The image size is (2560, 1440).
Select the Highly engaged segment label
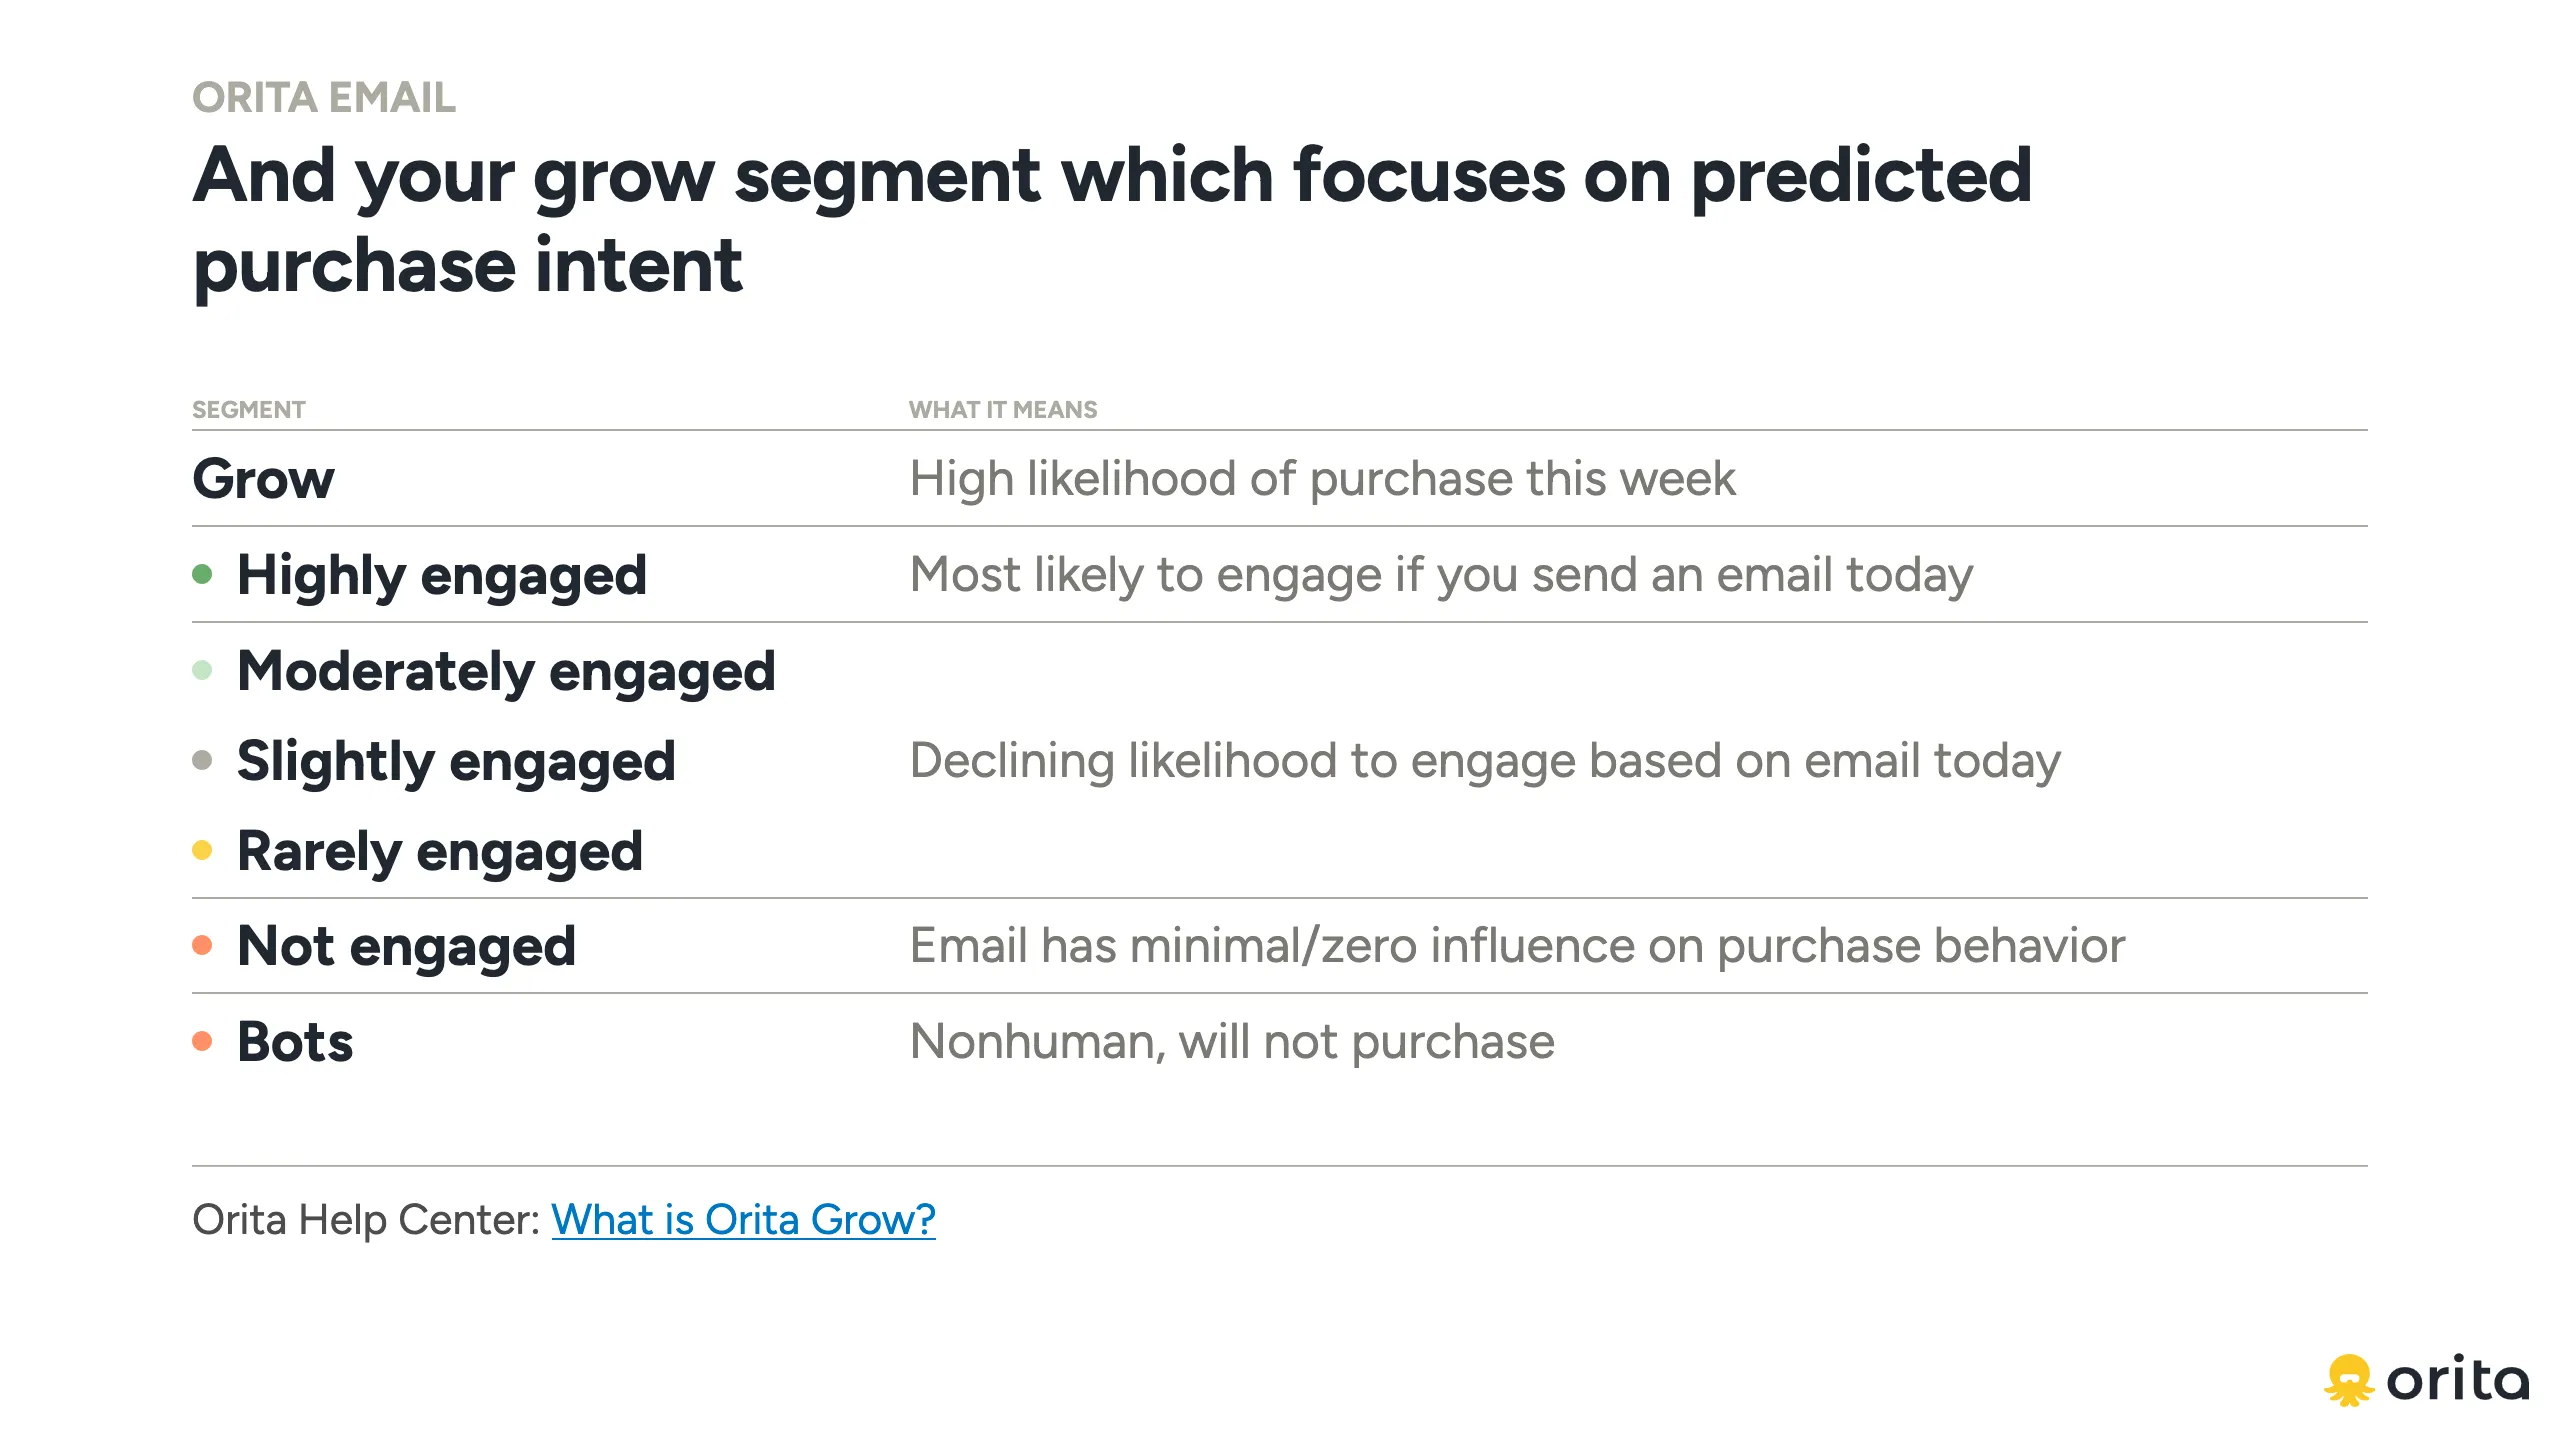coord(442,576)
